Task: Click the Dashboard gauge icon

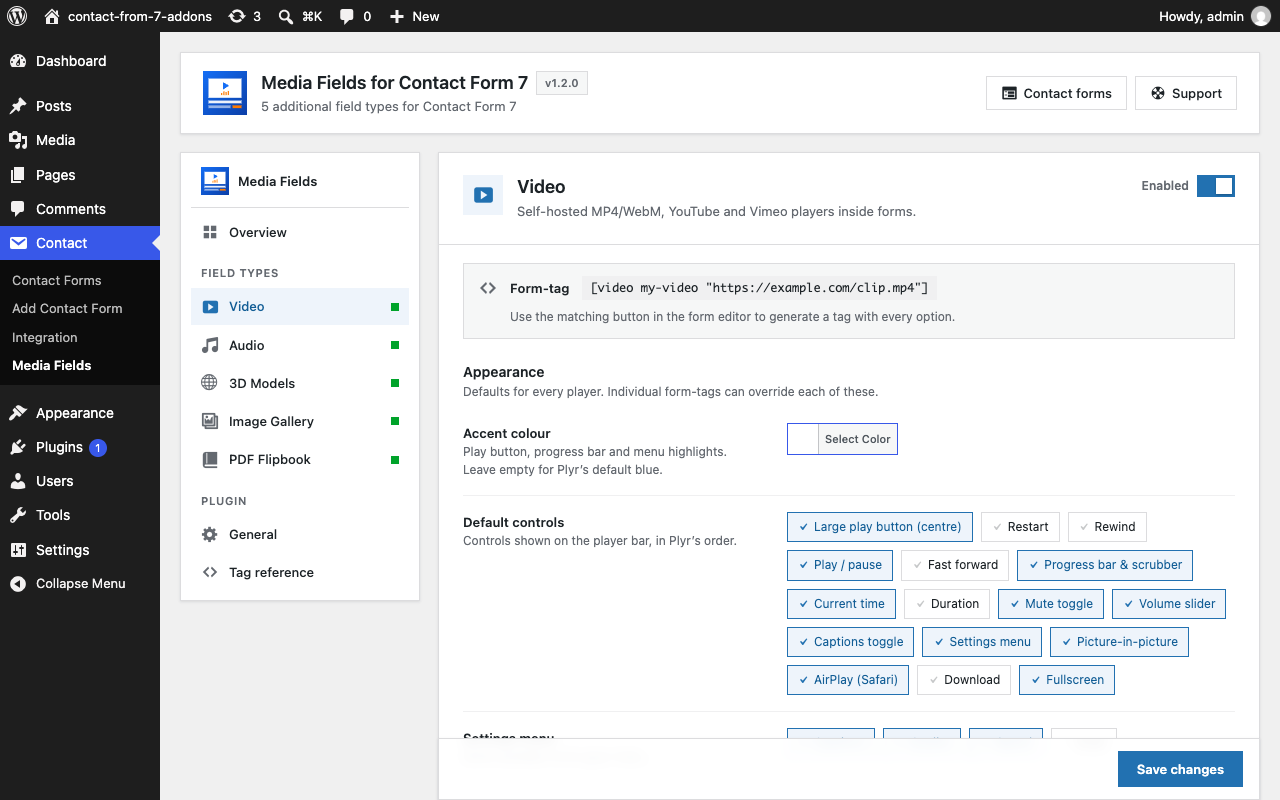Action: (18, 61)
